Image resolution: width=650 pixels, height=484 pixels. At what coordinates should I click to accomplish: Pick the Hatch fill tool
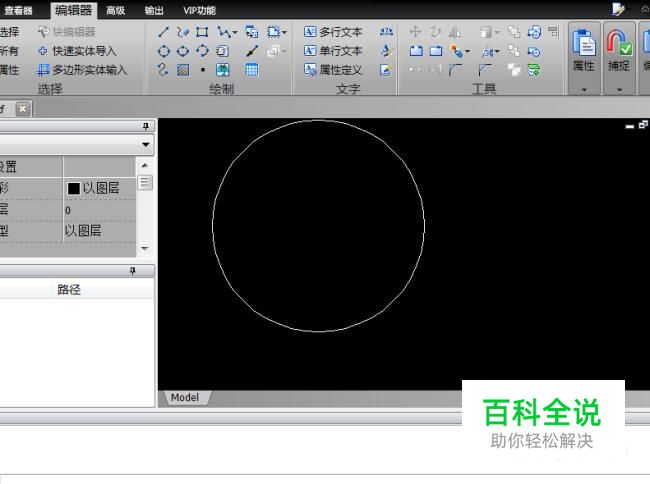point(182,70)
